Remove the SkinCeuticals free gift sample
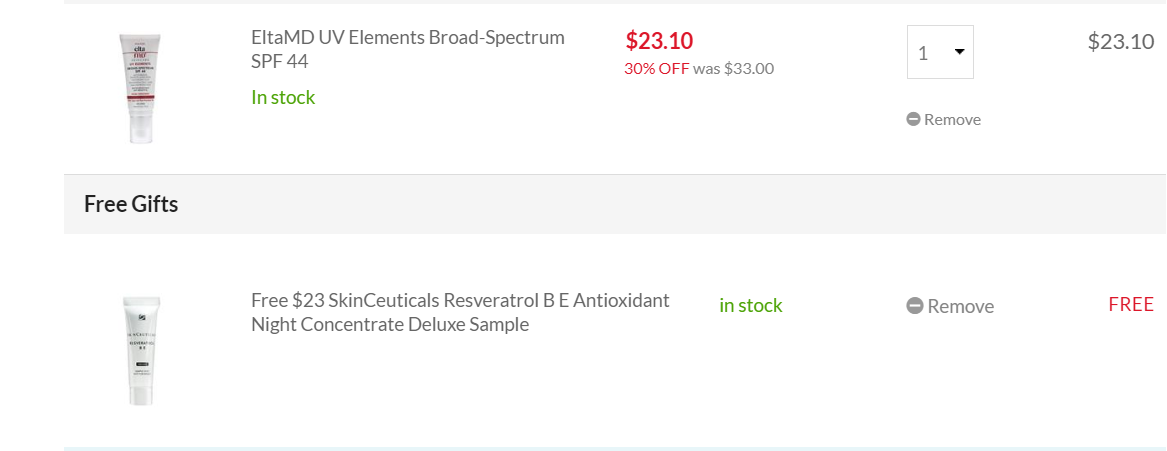 (959, 306)
